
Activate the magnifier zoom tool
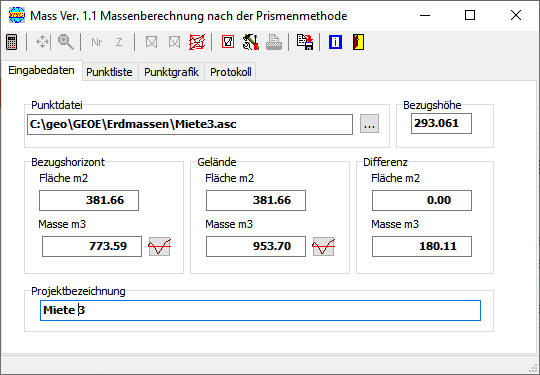click(x=65, y=42)
